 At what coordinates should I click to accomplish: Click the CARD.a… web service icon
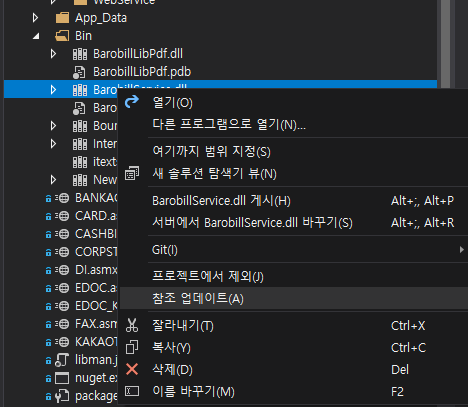pyautogui.click(x=62, y=216)
